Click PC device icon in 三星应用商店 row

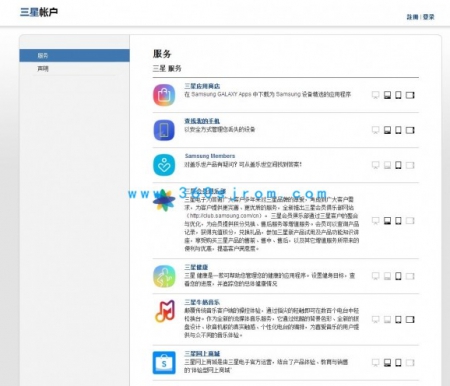387,95
